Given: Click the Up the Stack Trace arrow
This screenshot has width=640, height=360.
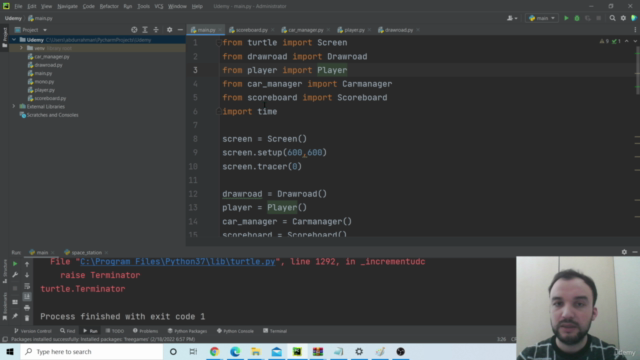Looking at the screenshot, I should [27, 264].
